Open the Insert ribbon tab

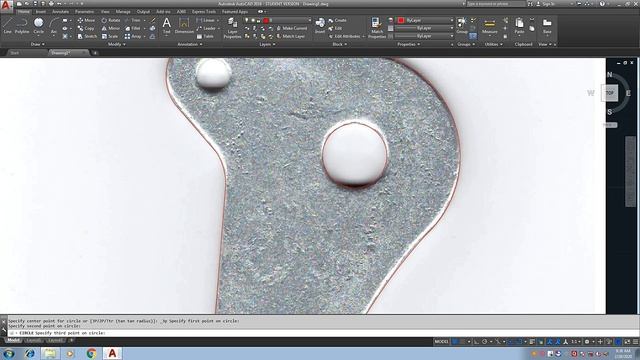click(x=40, y=11)
